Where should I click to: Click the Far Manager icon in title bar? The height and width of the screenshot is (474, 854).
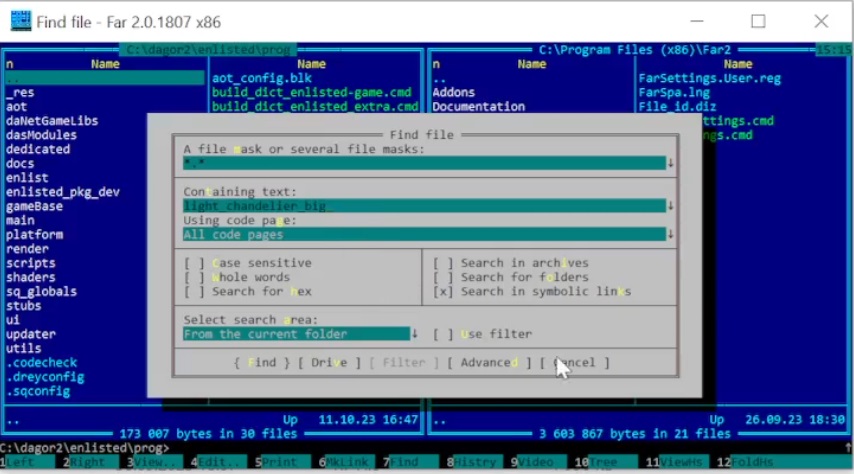[x=20, y=20]
